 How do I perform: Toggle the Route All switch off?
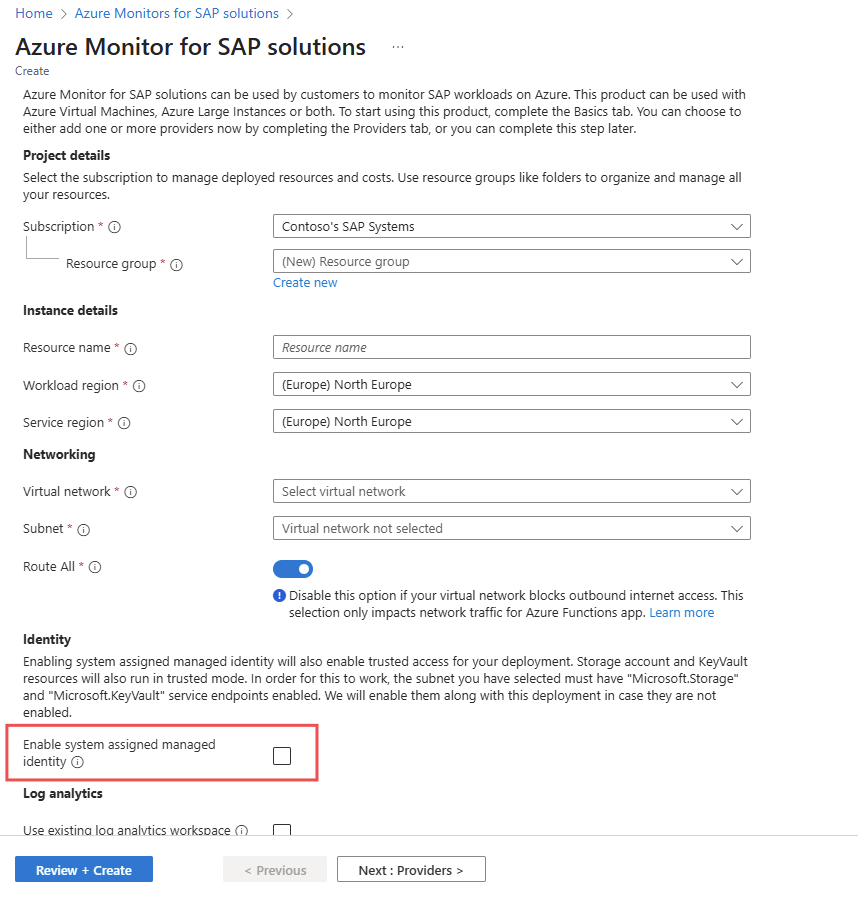(293, 569)
